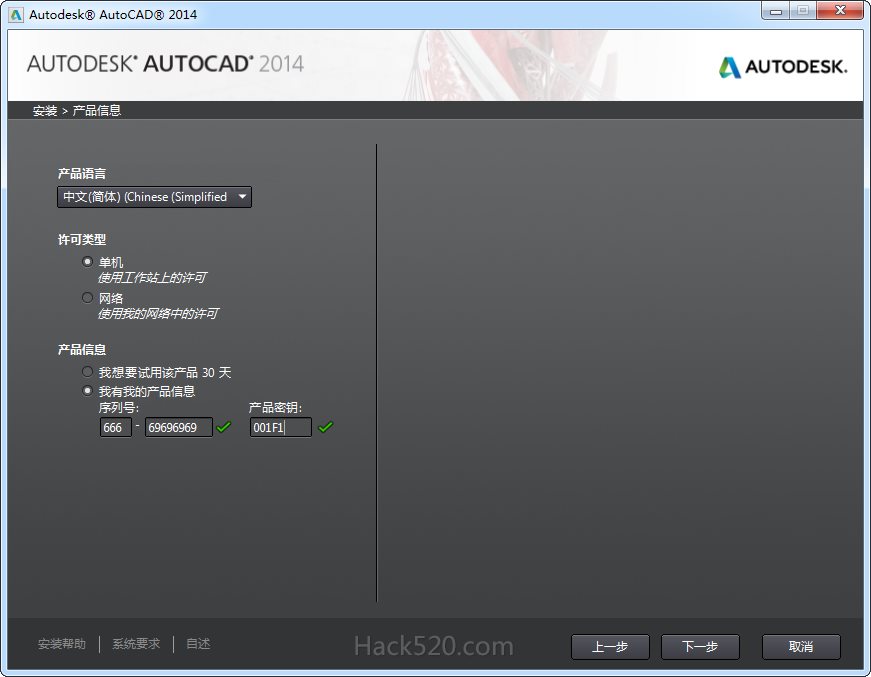This screenshot has width=871, height=677.
Task: Click the Autodesk logo in the banner
Action: pos(782,67)
